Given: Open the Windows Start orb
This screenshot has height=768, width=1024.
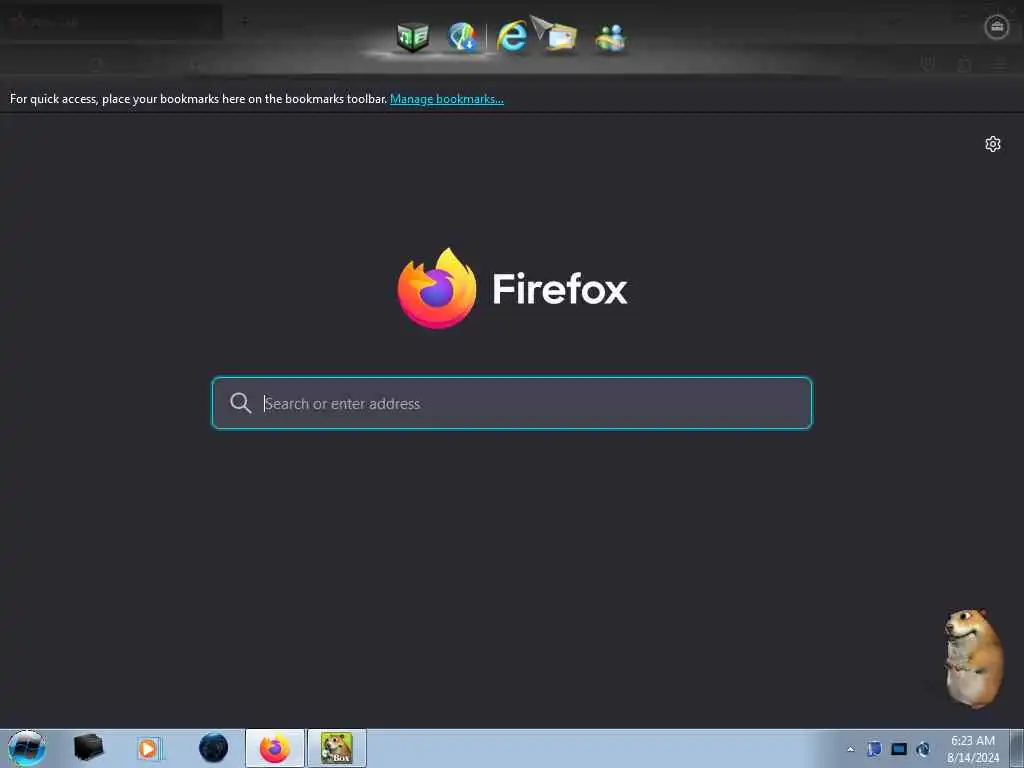Looking at the screenshot, I should coord(27,748).
